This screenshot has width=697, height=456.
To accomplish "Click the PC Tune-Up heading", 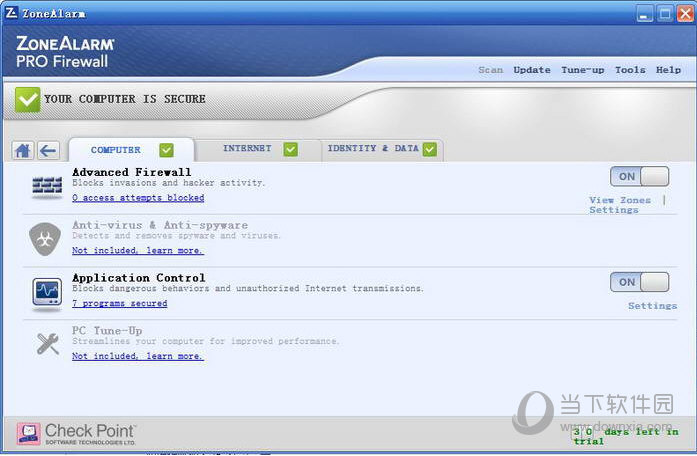I will [107, 331].
